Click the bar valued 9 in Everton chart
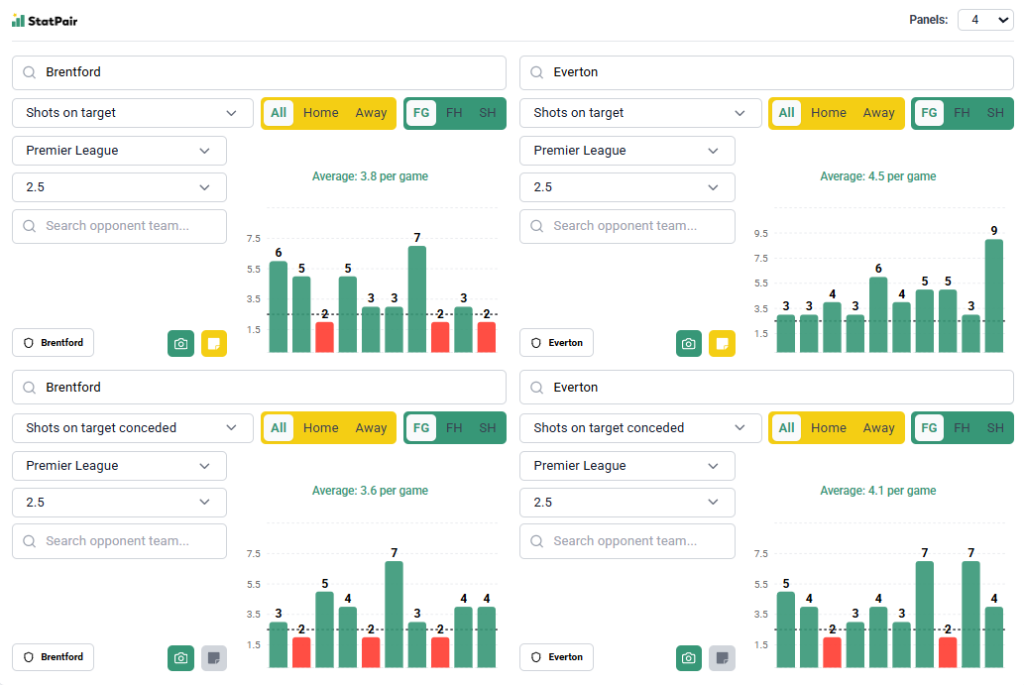Screen dimensions: 1024x685 tap(993, 296)
